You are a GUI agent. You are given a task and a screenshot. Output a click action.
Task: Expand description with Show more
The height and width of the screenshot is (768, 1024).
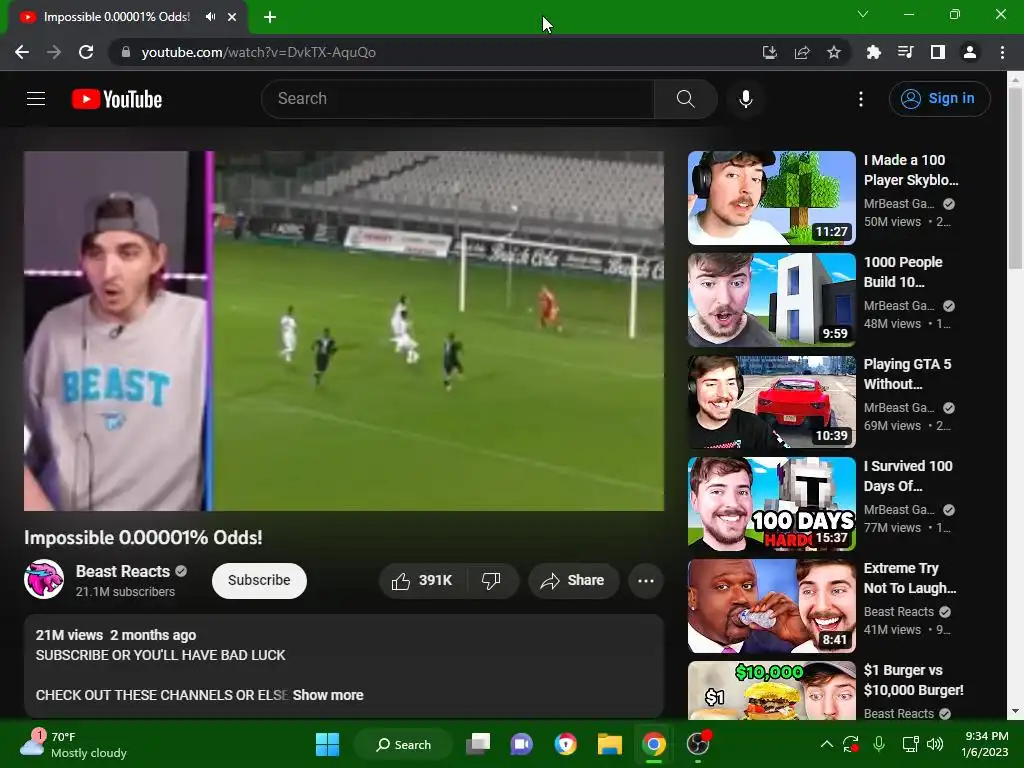click(328, 695)
